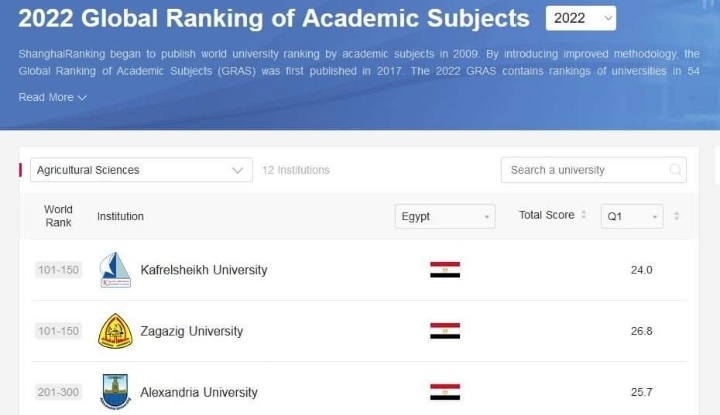
Task: Open Alexandria University link
Action: click(199, 392)
